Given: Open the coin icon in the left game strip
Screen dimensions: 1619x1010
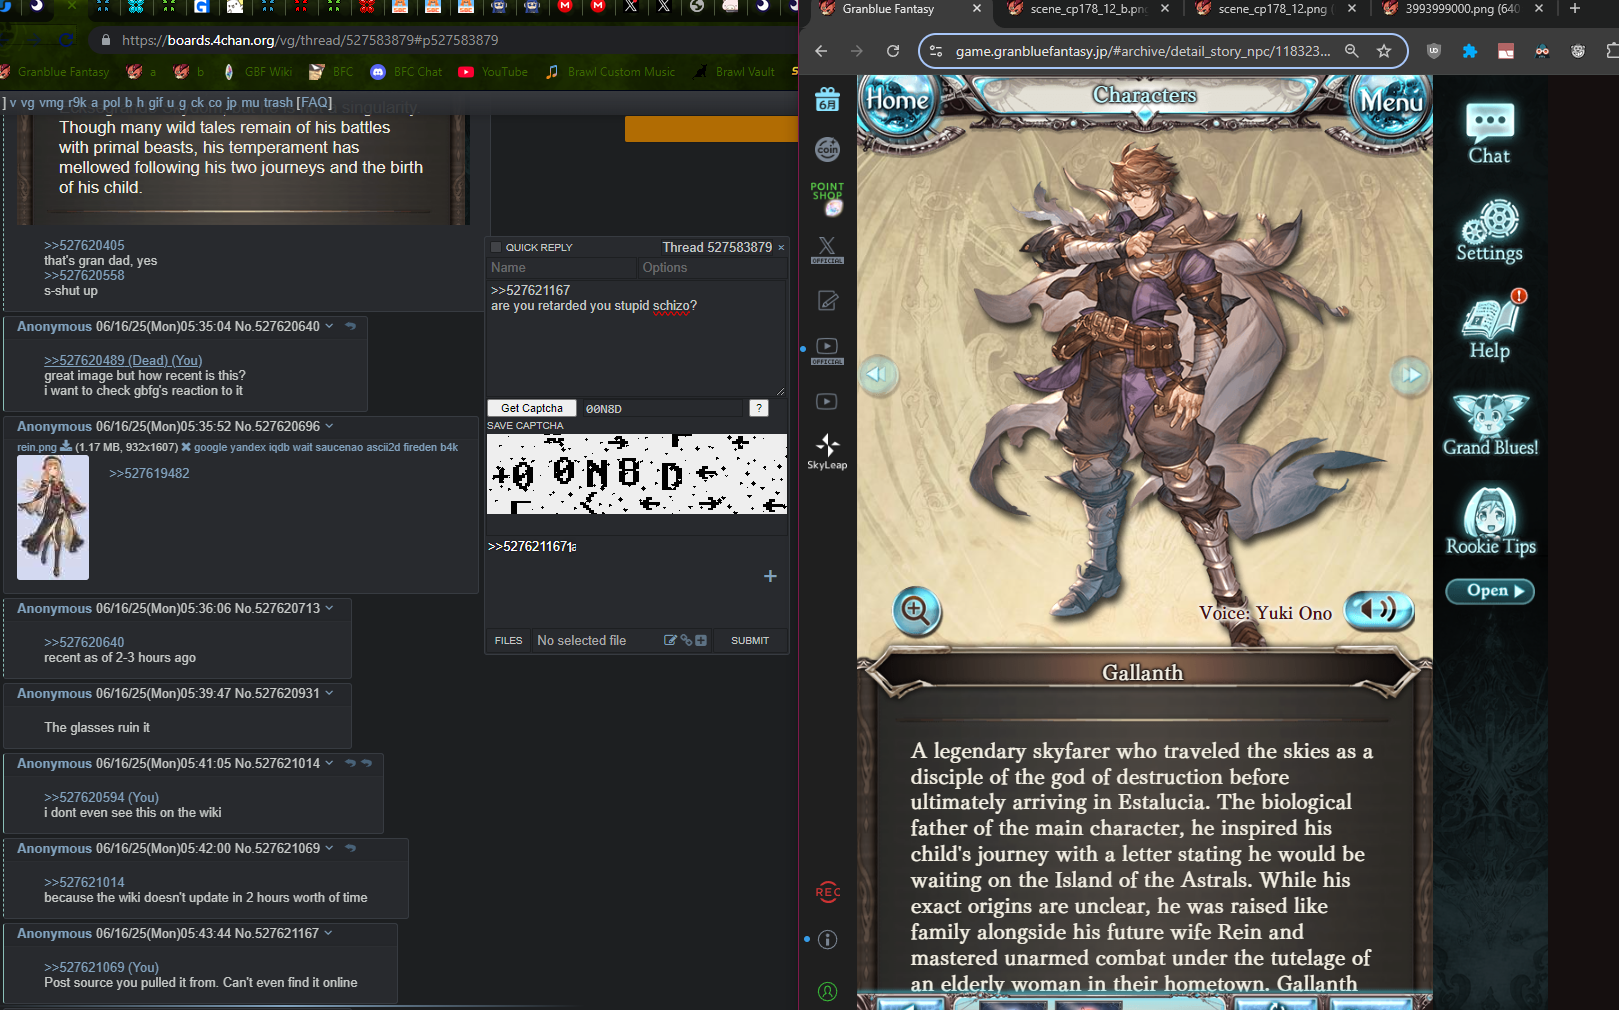Looking at the screenshot, I should [827, 149].
